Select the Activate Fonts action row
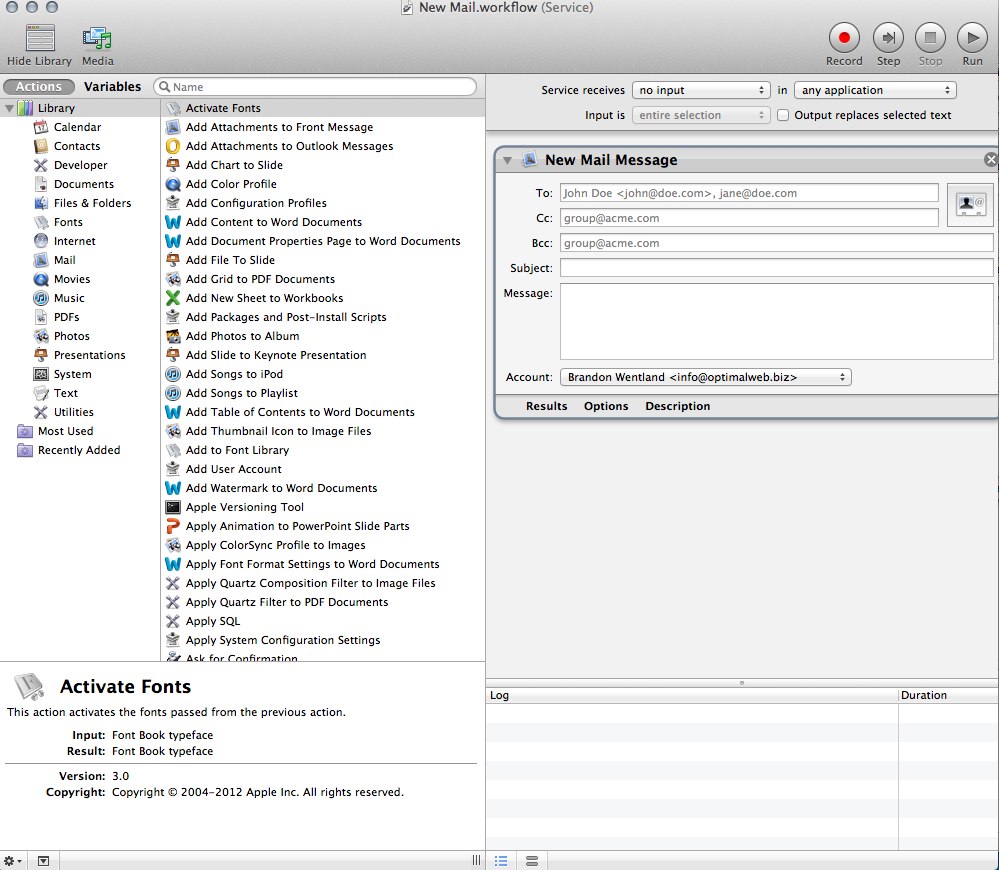 323,108
